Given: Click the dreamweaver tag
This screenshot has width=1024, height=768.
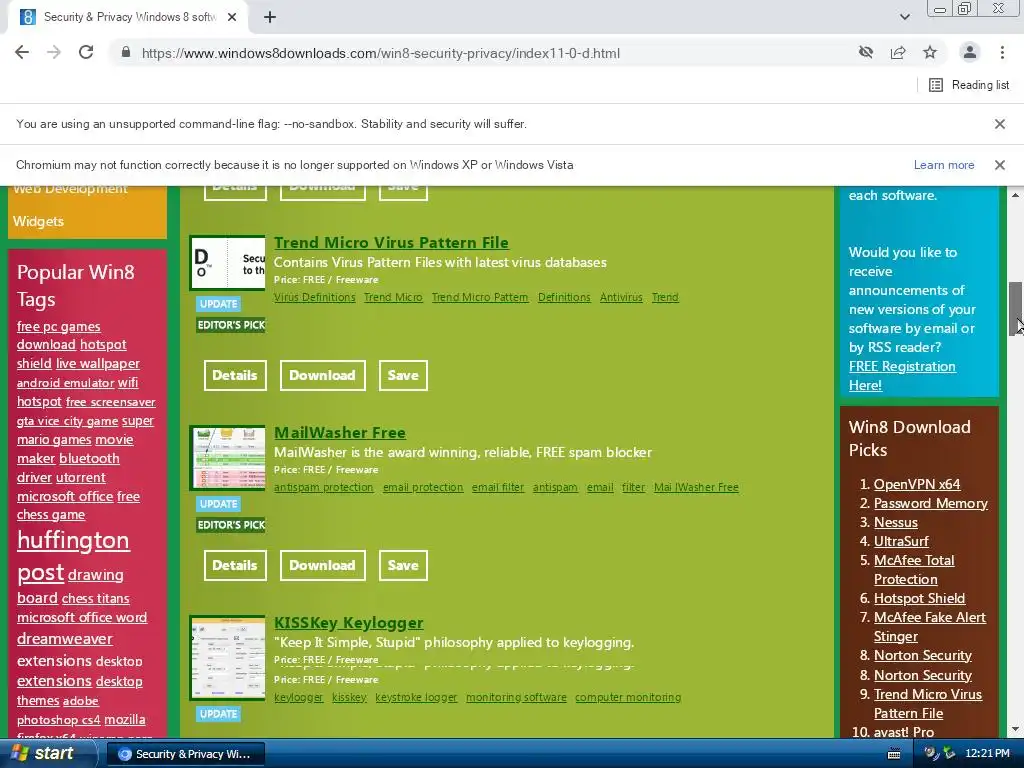Looking at the screenshot, I should (65, 639).
